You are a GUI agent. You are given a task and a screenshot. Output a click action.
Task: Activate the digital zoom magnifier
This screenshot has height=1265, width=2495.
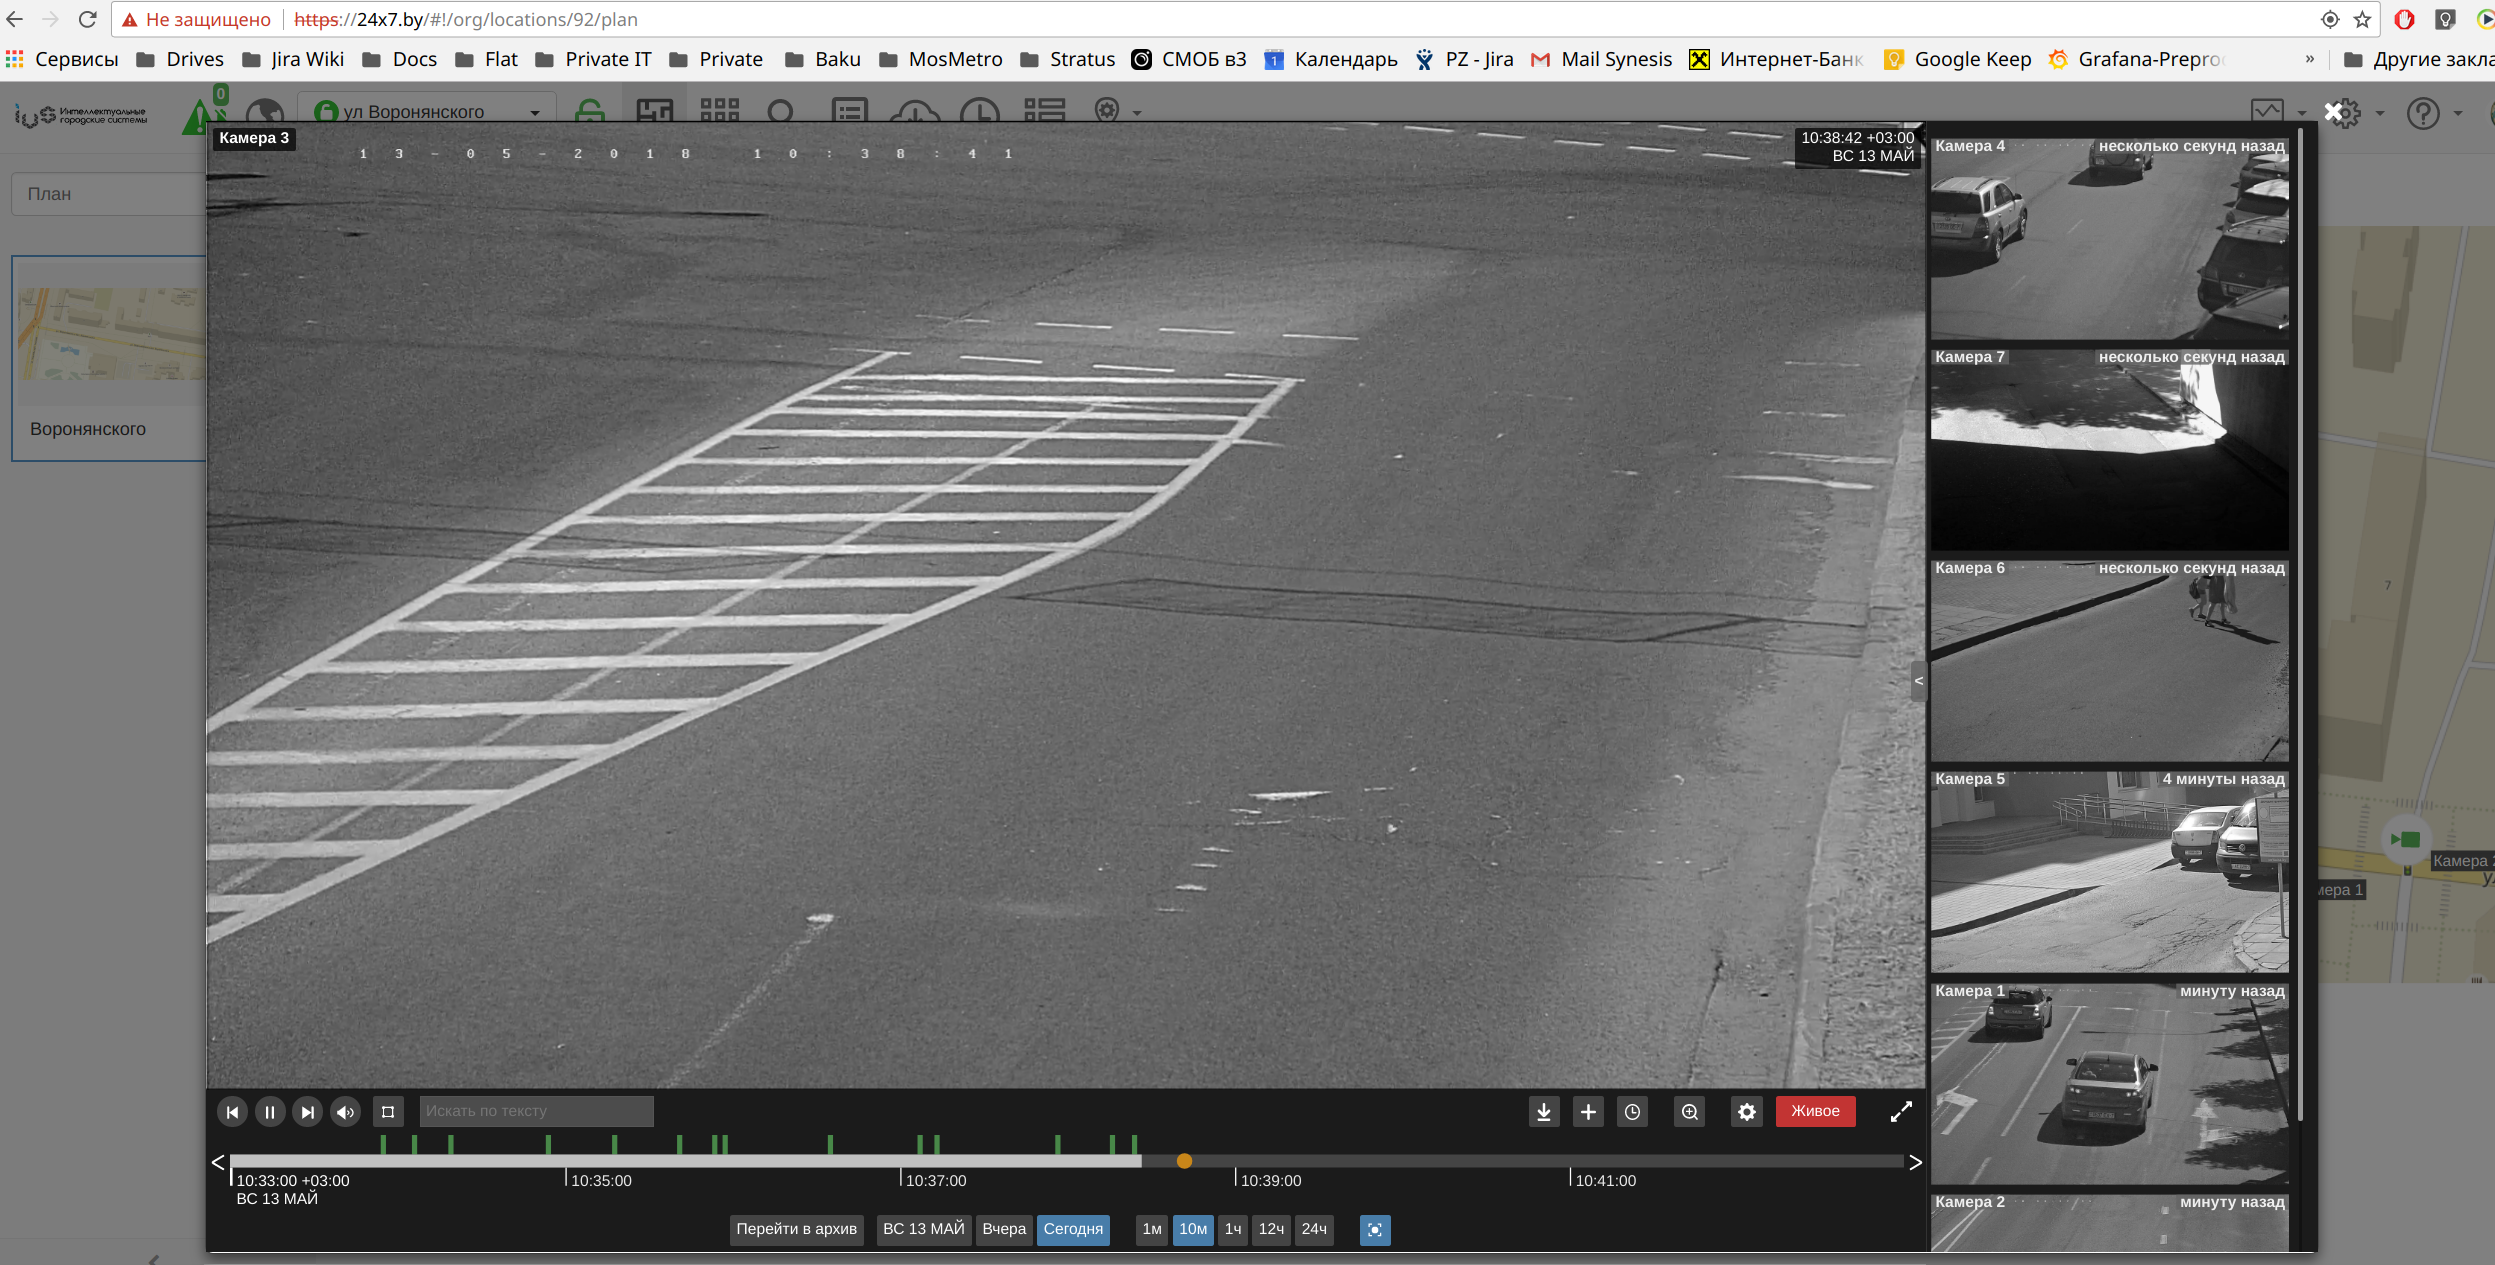(x=1690, y=1112)
